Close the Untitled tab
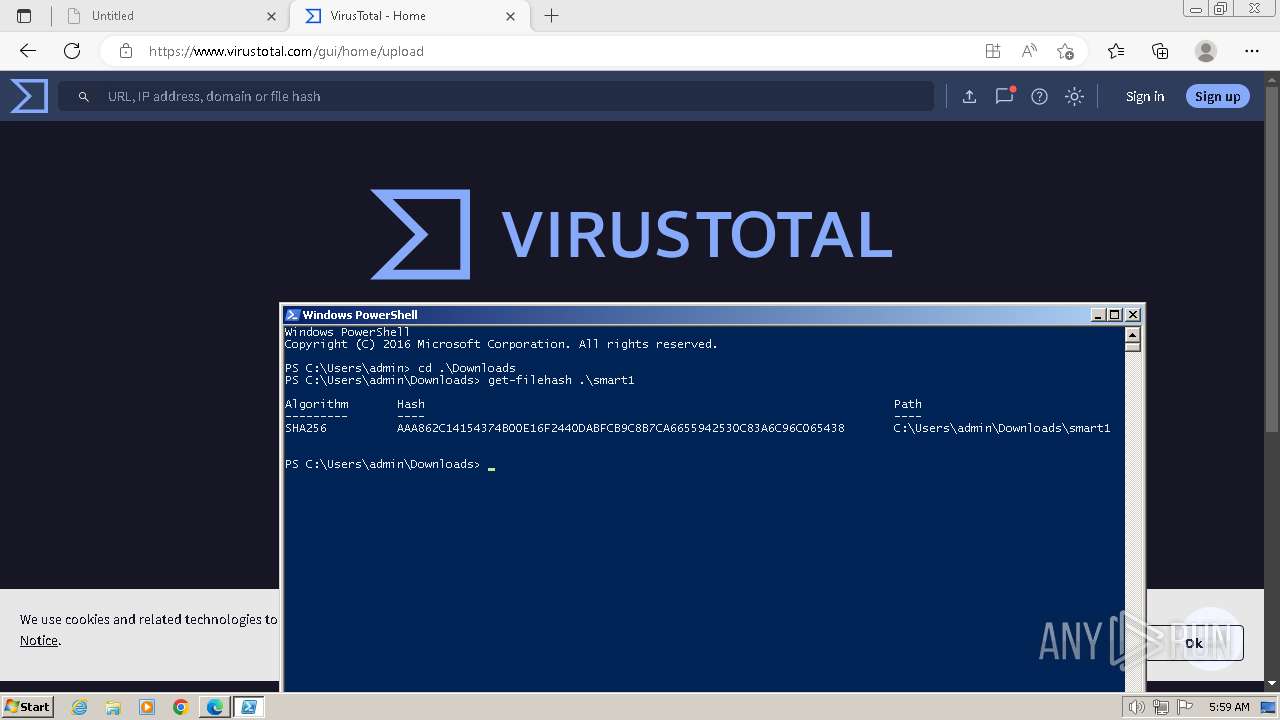This screenshot has height=720, width=1280. (271, 16)
